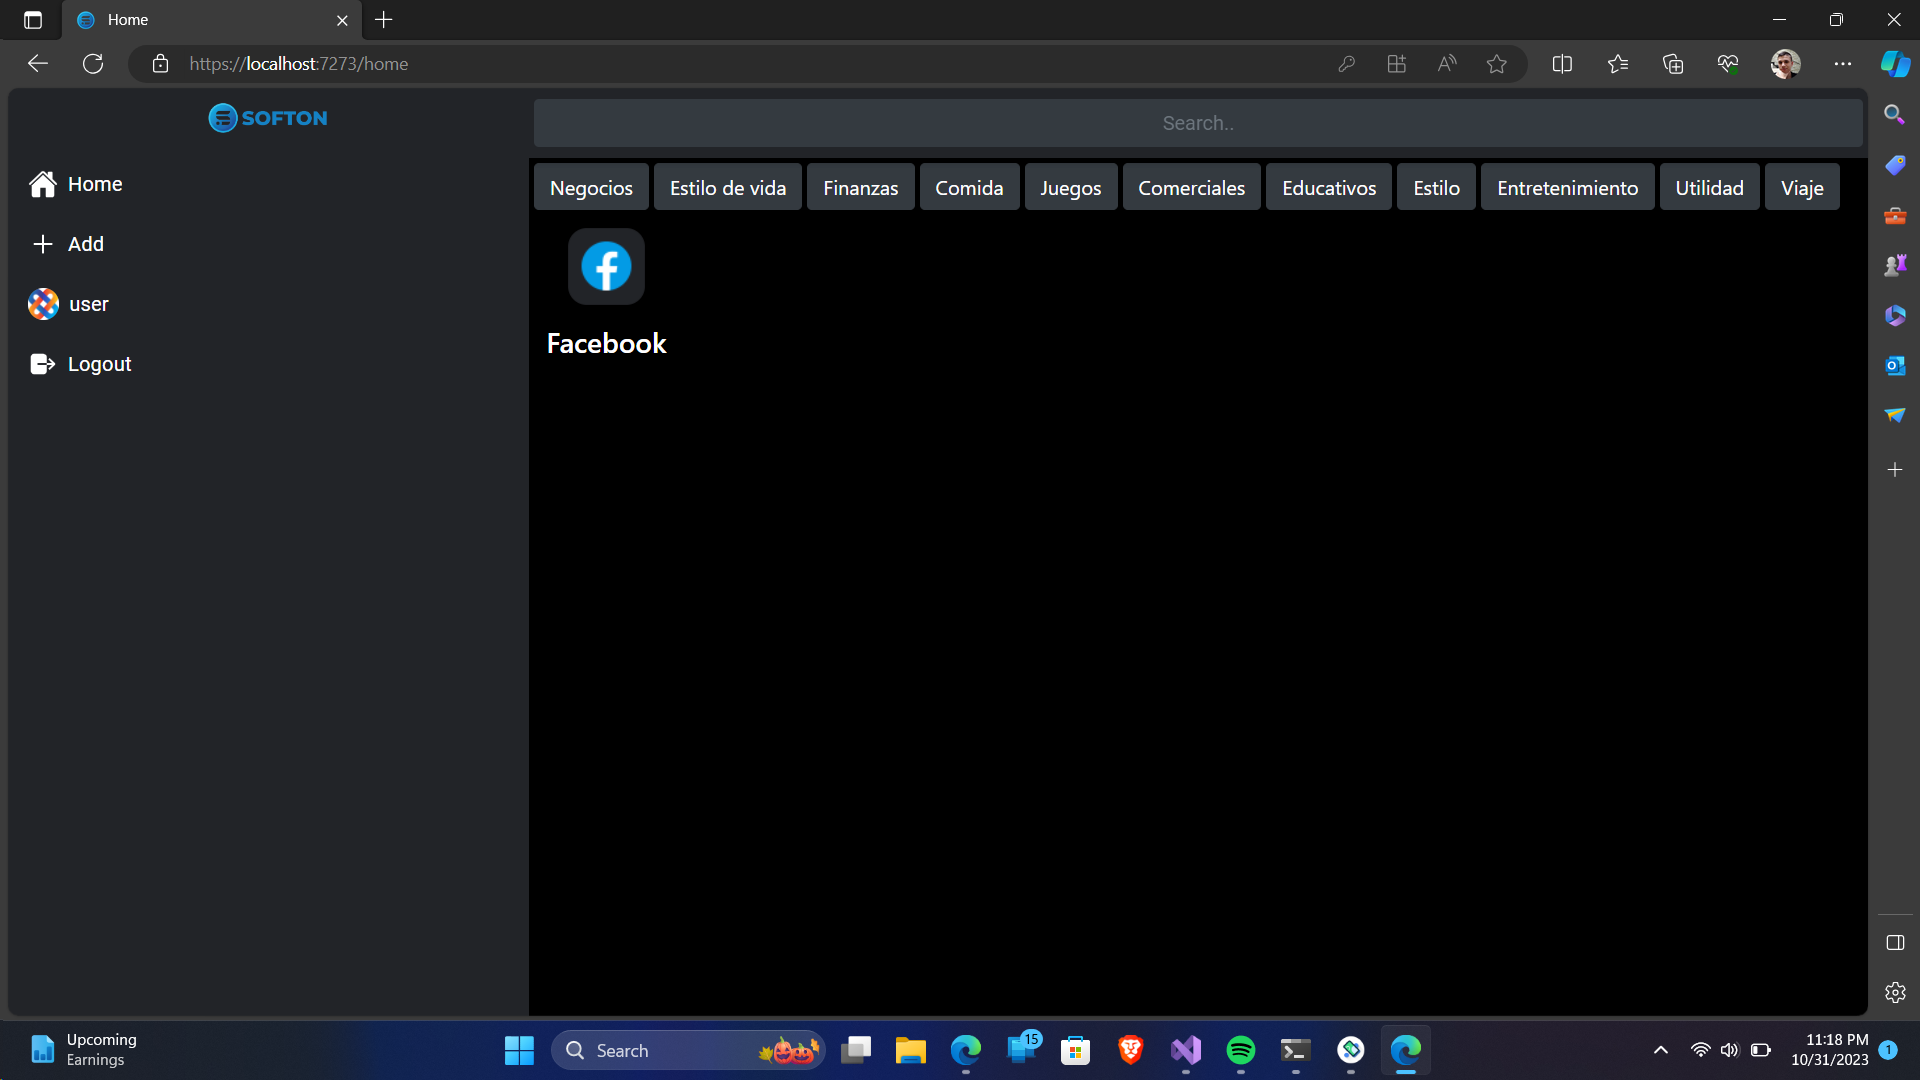This screenshot has height=1080, width=1920.
Task: Toggle sidebar visibility panel icon
Action: tap(1895, 943)
